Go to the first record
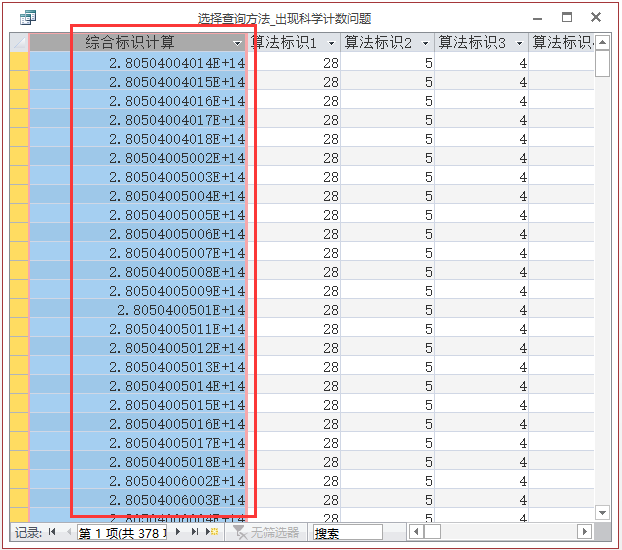The image size is (622, 550). 52,533
